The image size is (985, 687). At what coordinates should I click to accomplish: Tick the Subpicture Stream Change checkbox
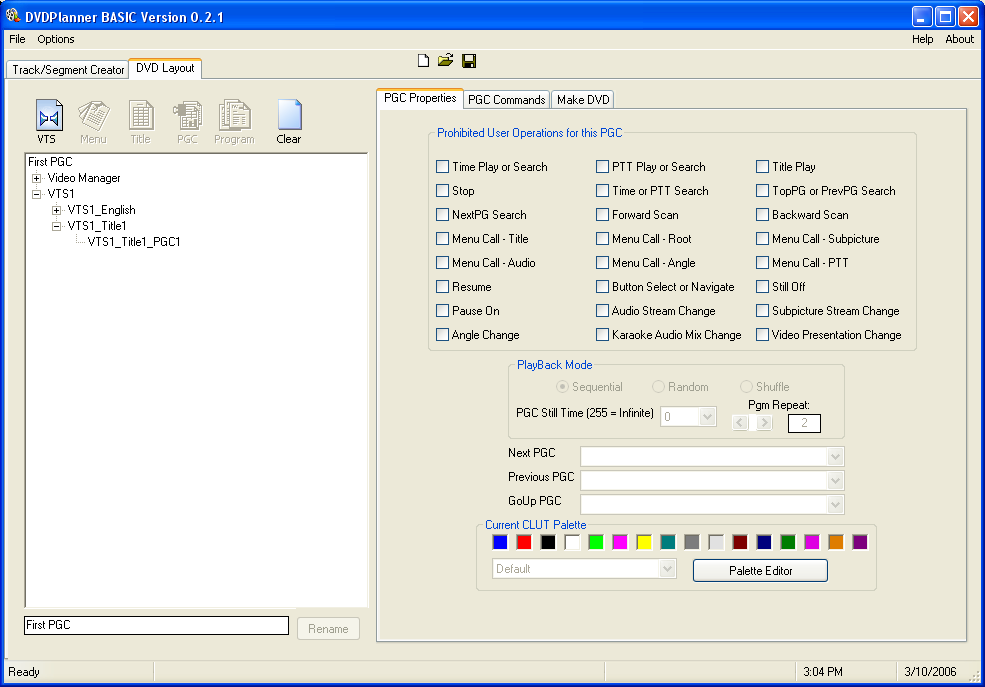(763, 311)
